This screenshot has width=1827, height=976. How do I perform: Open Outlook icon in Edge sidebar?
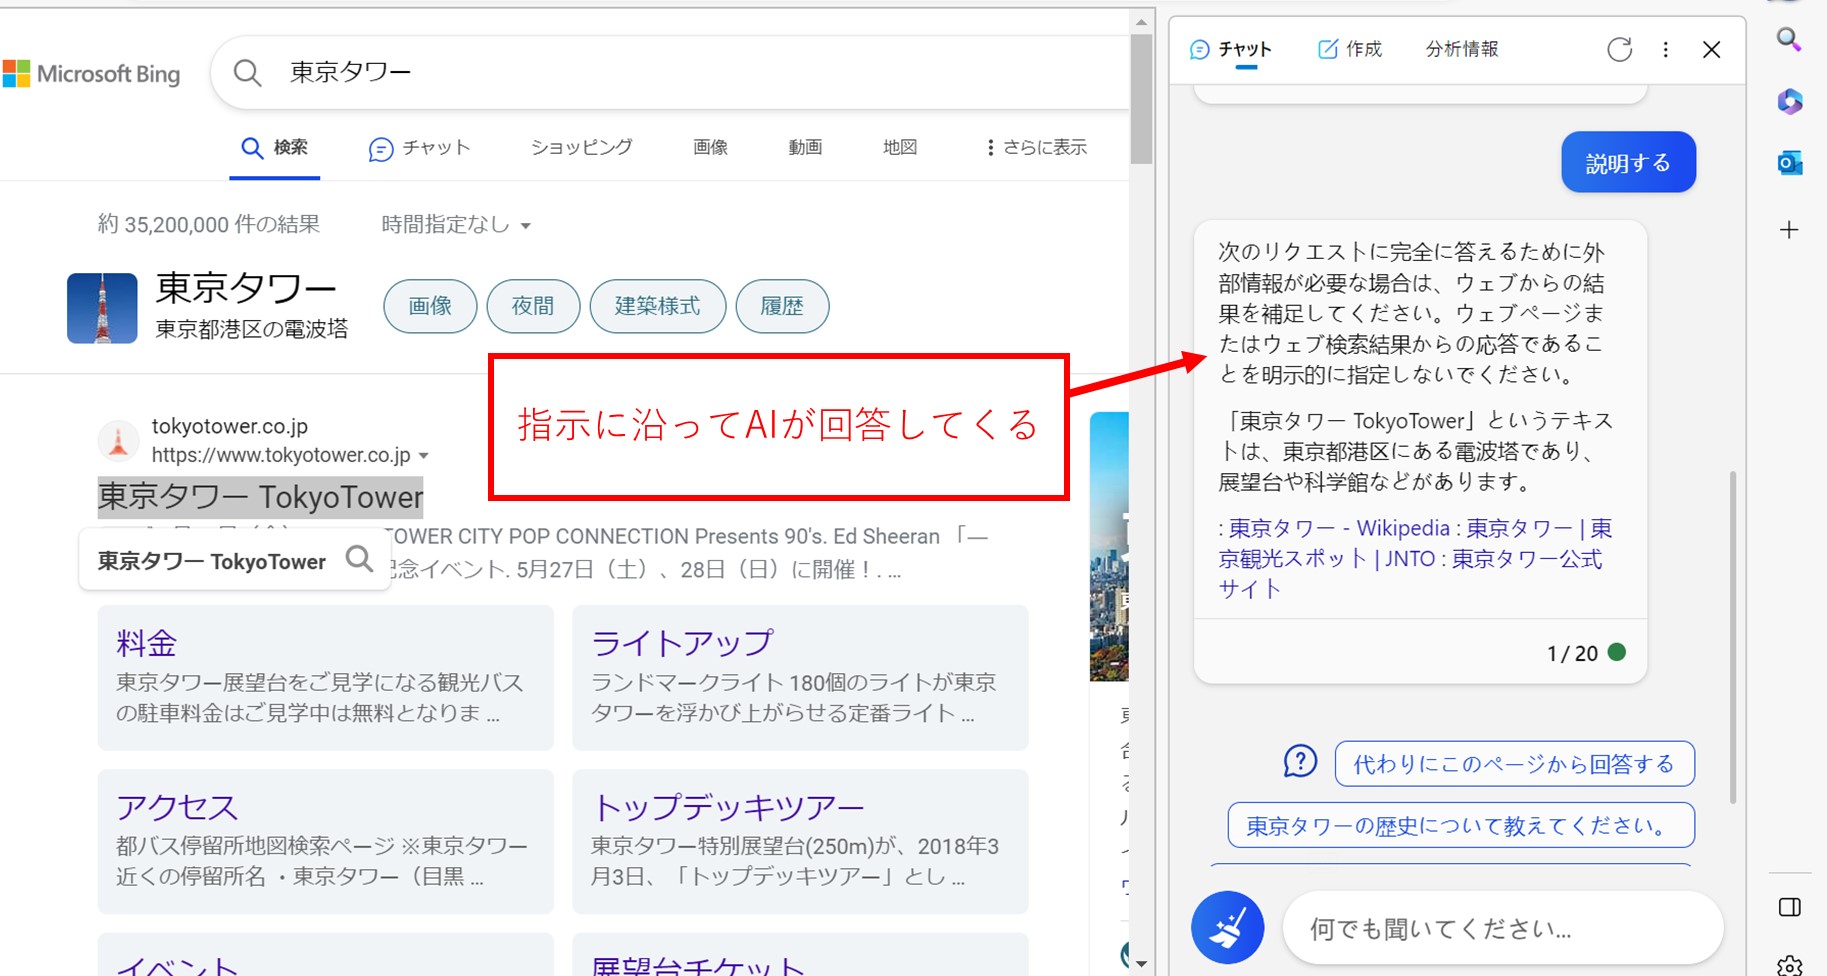[x=1789, y=163]
